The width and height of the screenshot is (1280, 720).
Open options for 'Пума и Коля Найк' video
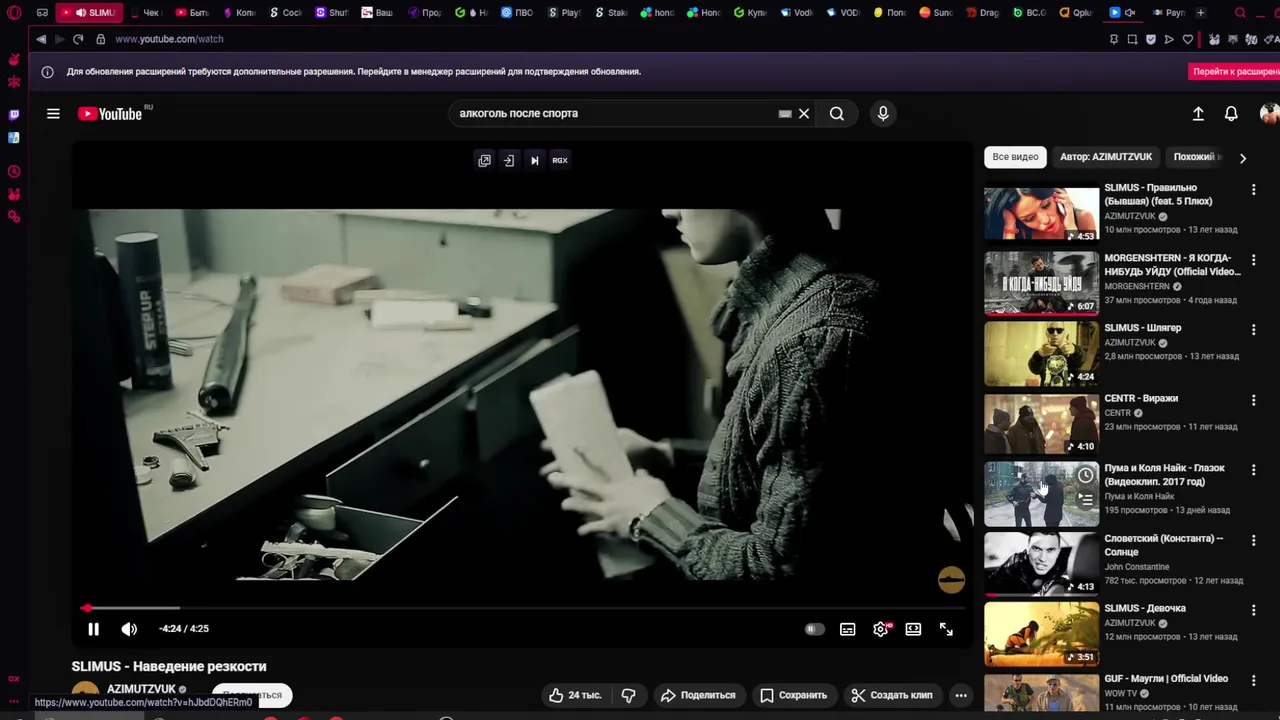coord(1253,470)
